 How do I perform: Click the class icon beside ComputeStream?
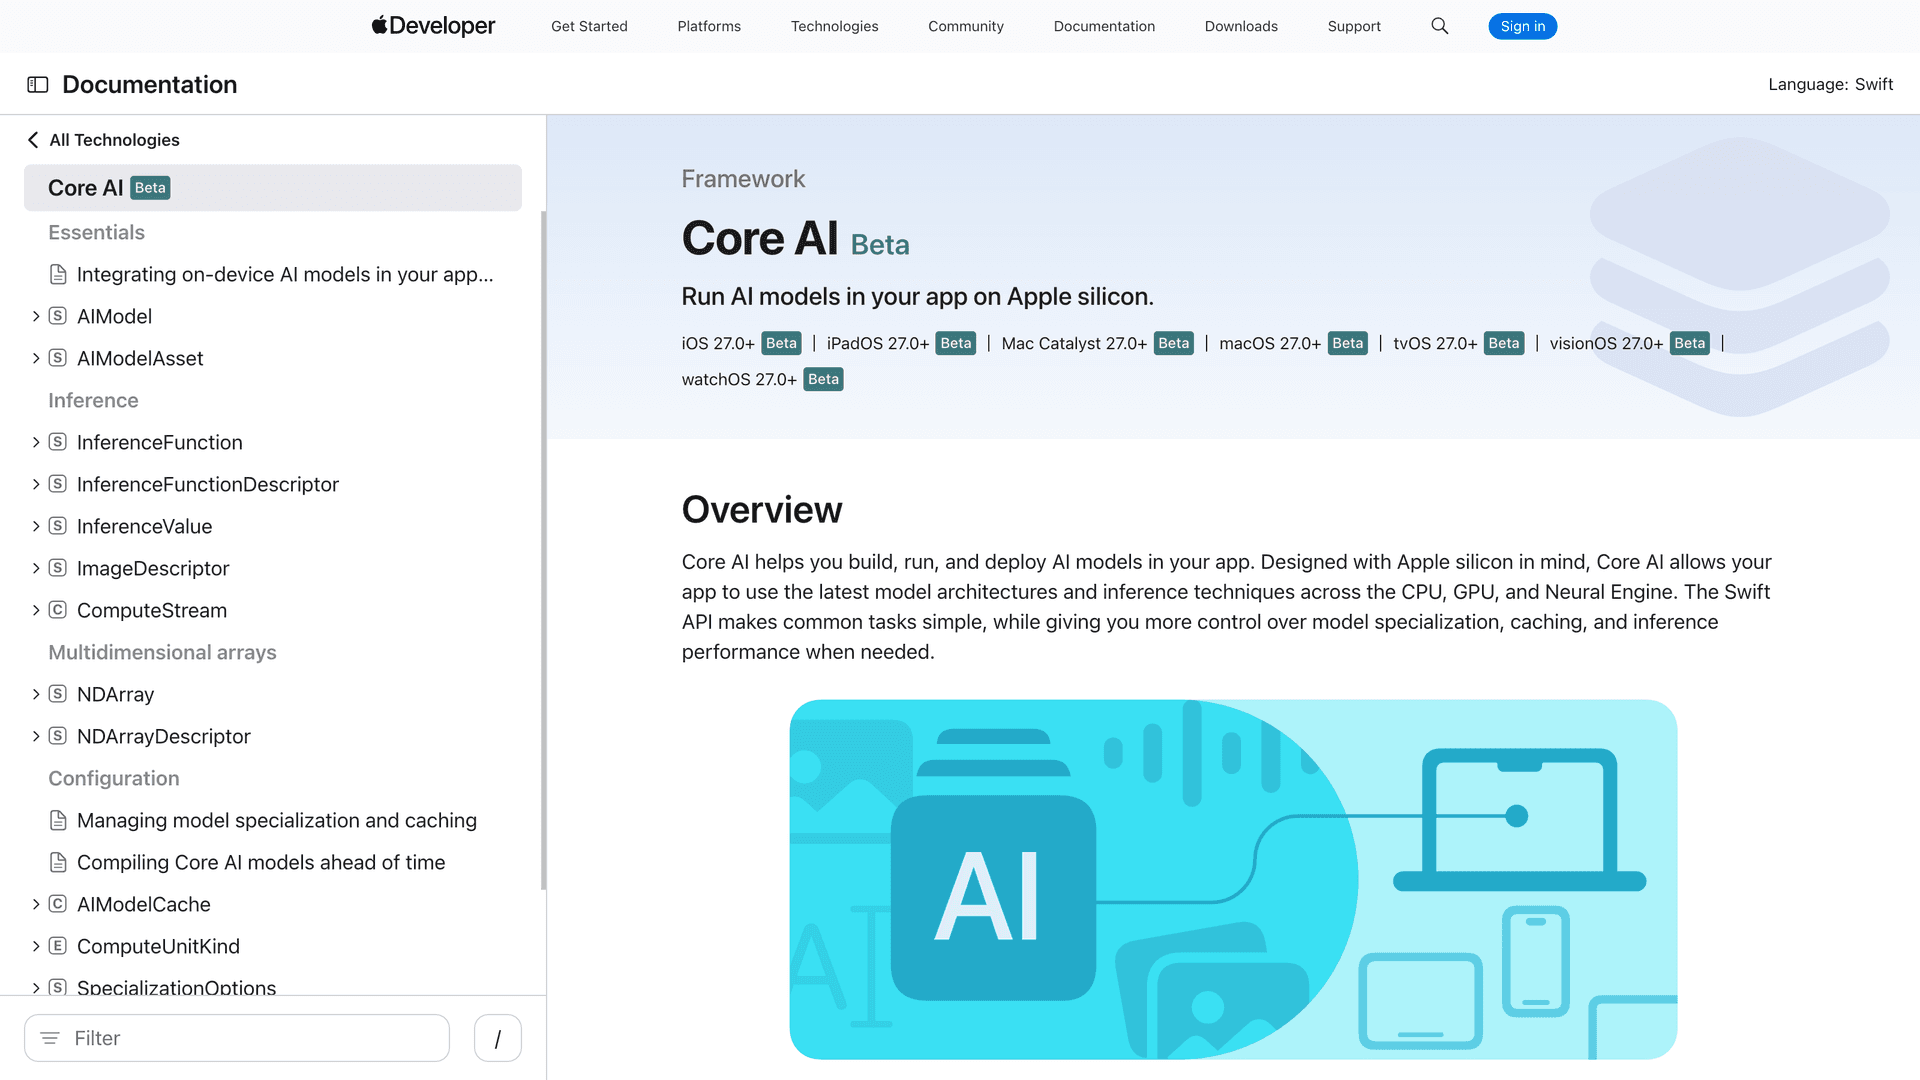pyautogui.click(x=58, y=610)
